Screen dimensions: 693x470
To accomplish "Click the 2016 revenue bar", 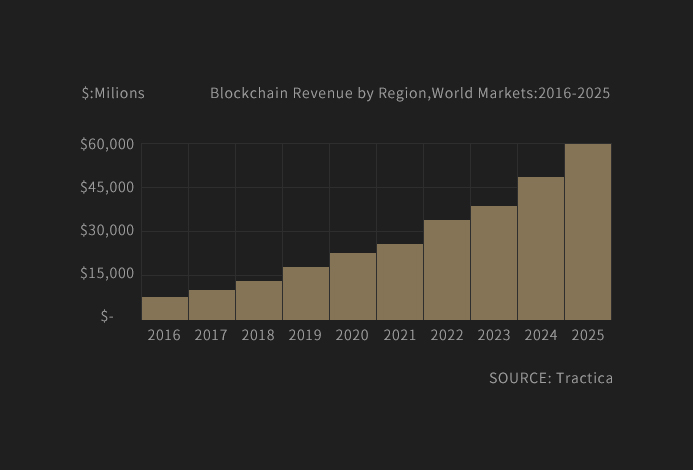I will pos(165,308).
